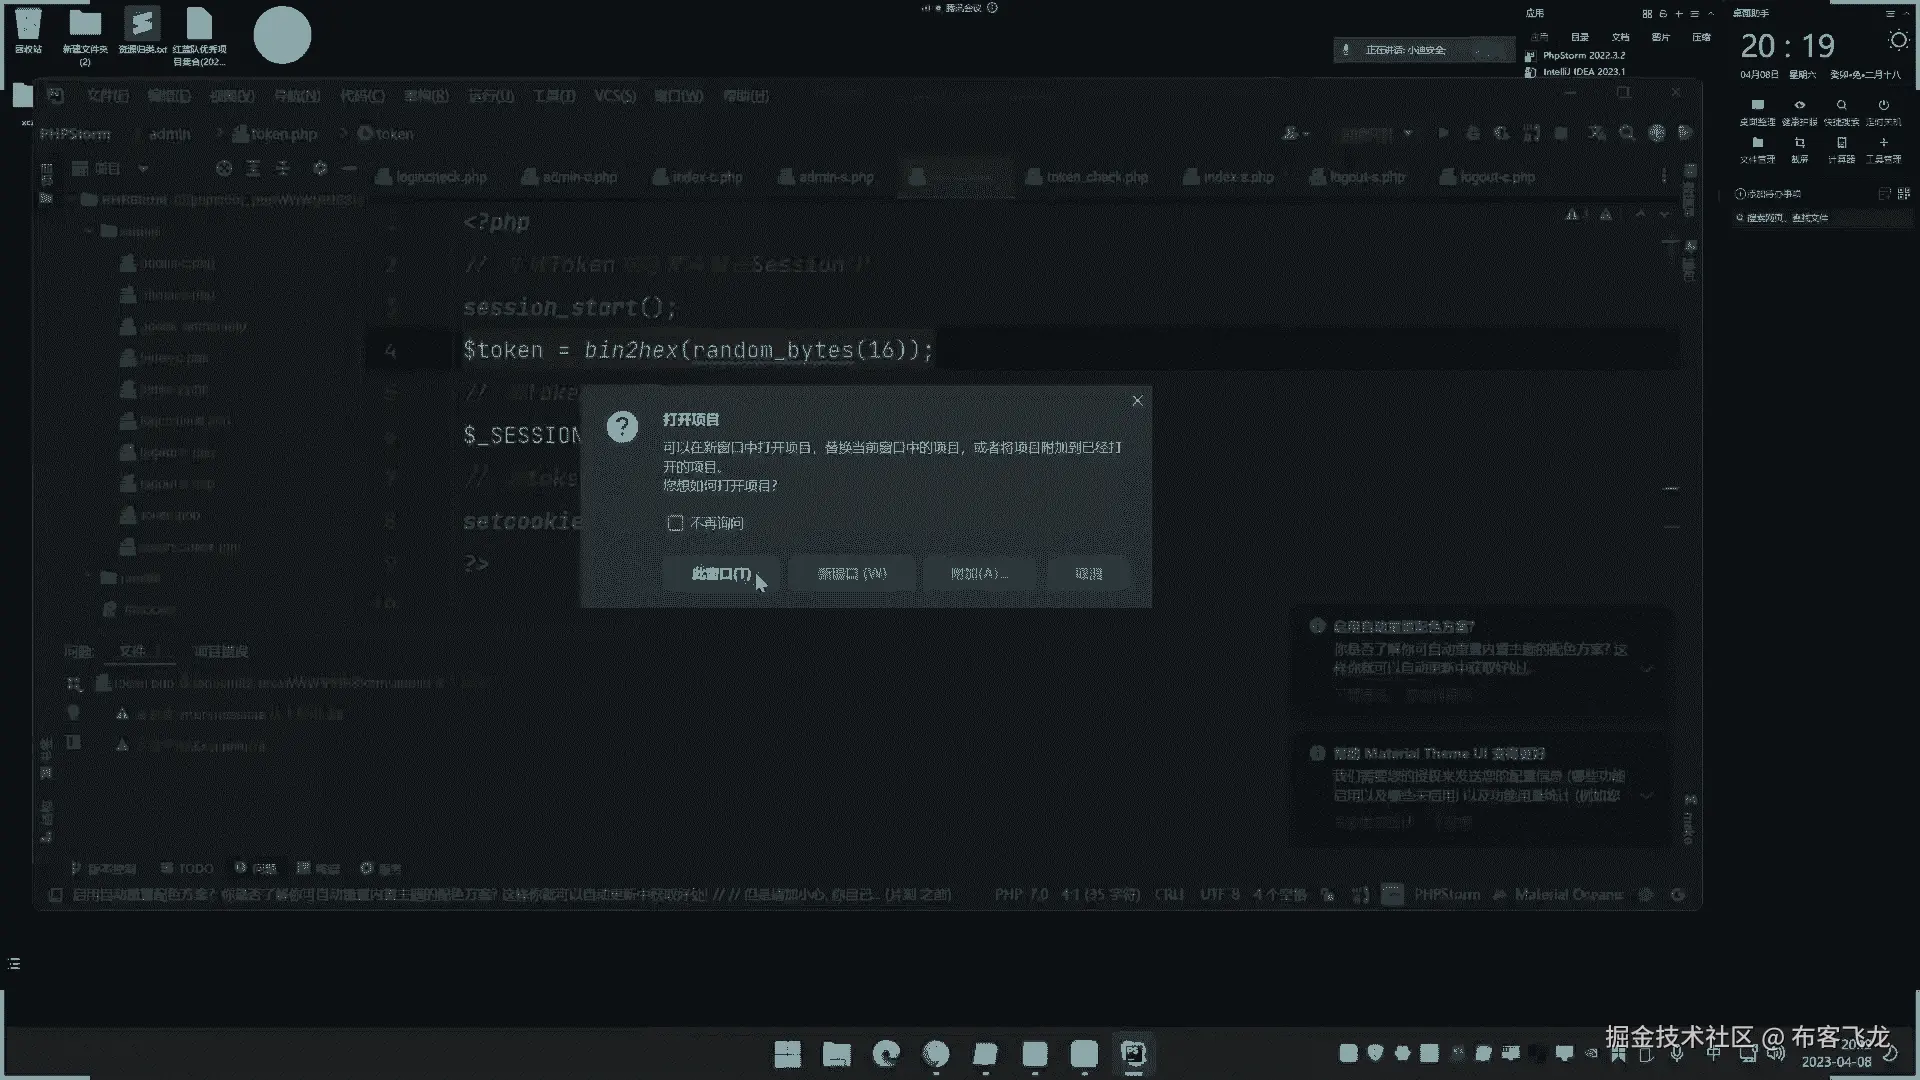Click the 截屏 crop icon in the desktop widget
Image resolution: width=1920 pixels, height=1080 pixels.
pyautogui.click(x=1799, y=144)
